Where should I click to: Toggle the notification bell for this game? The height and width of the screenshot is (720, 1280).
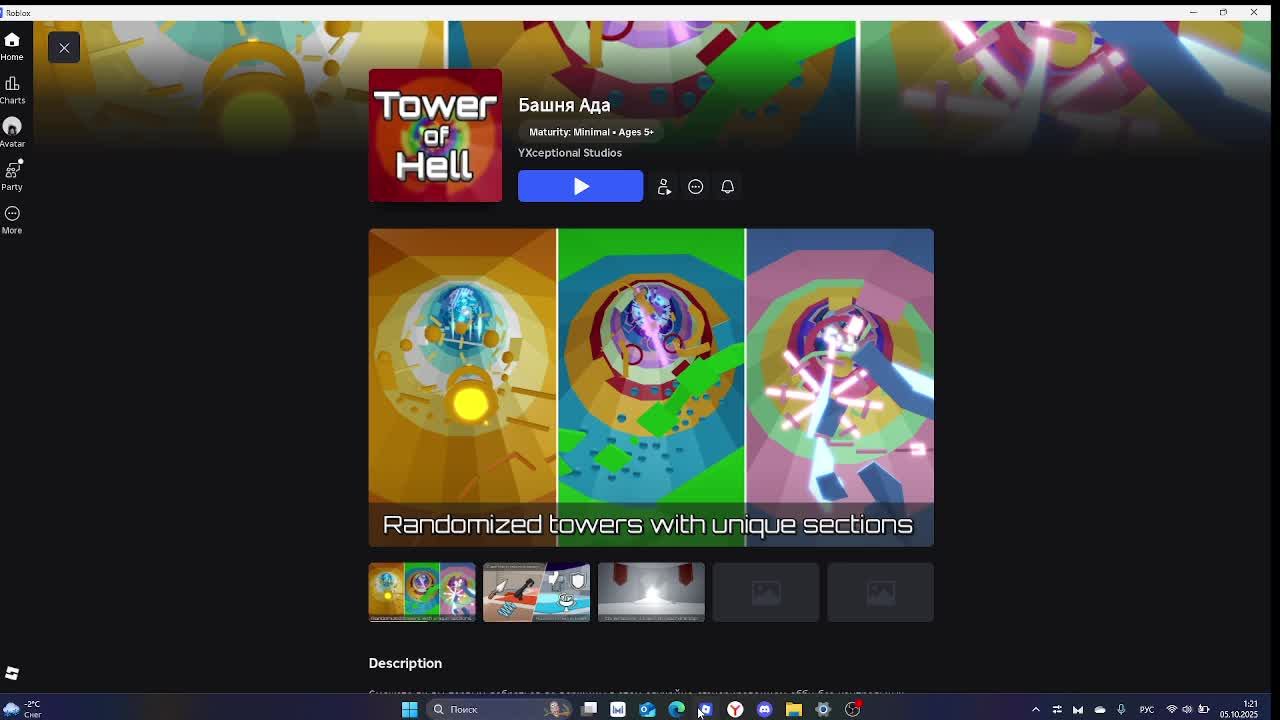(728, 187)
